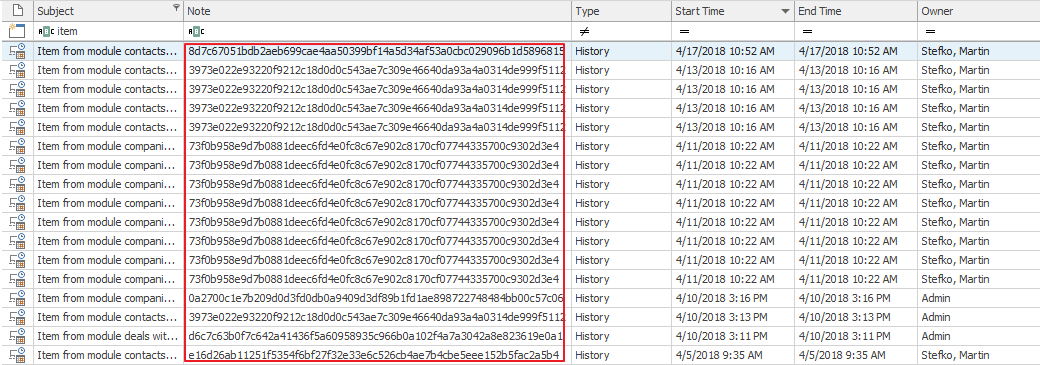Select Start Time cell 4/17/2018 10:52 AM
Viewport: 1040px width, 365px height.
[x=733, y=51]
